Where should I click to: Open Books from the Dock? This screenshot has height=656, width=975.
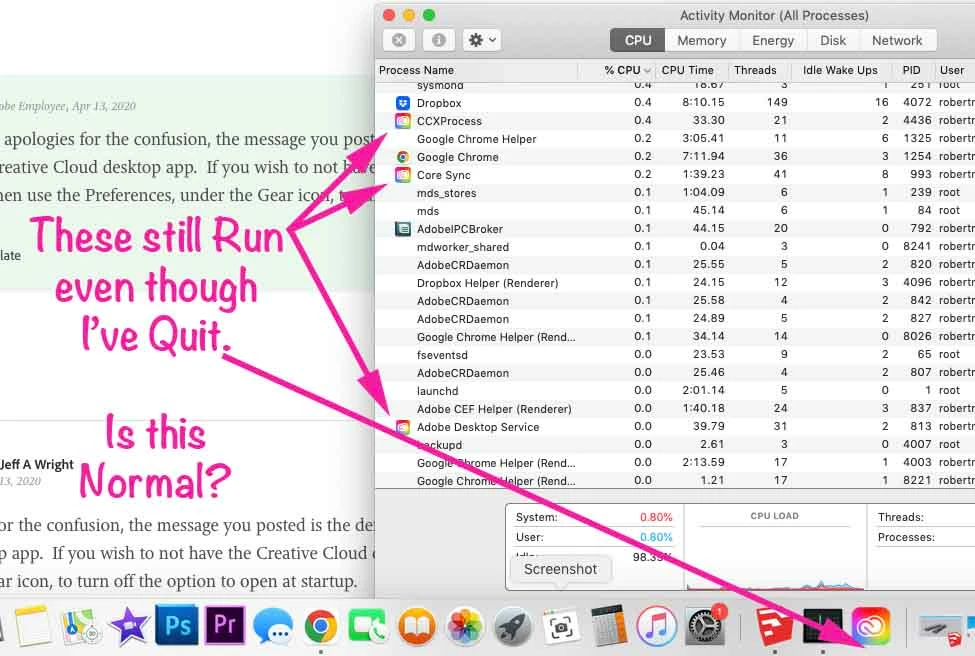click(417, 626)
